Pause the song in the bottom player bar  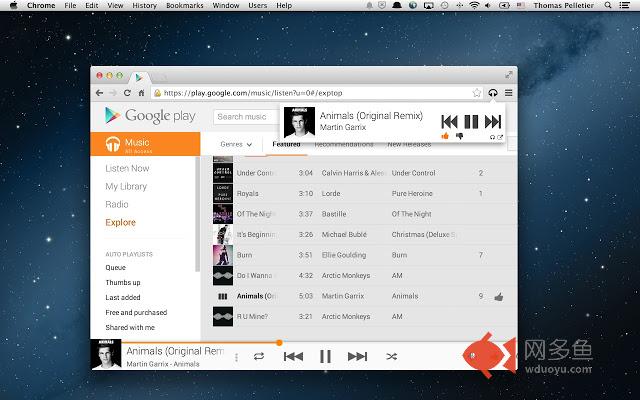325,356
